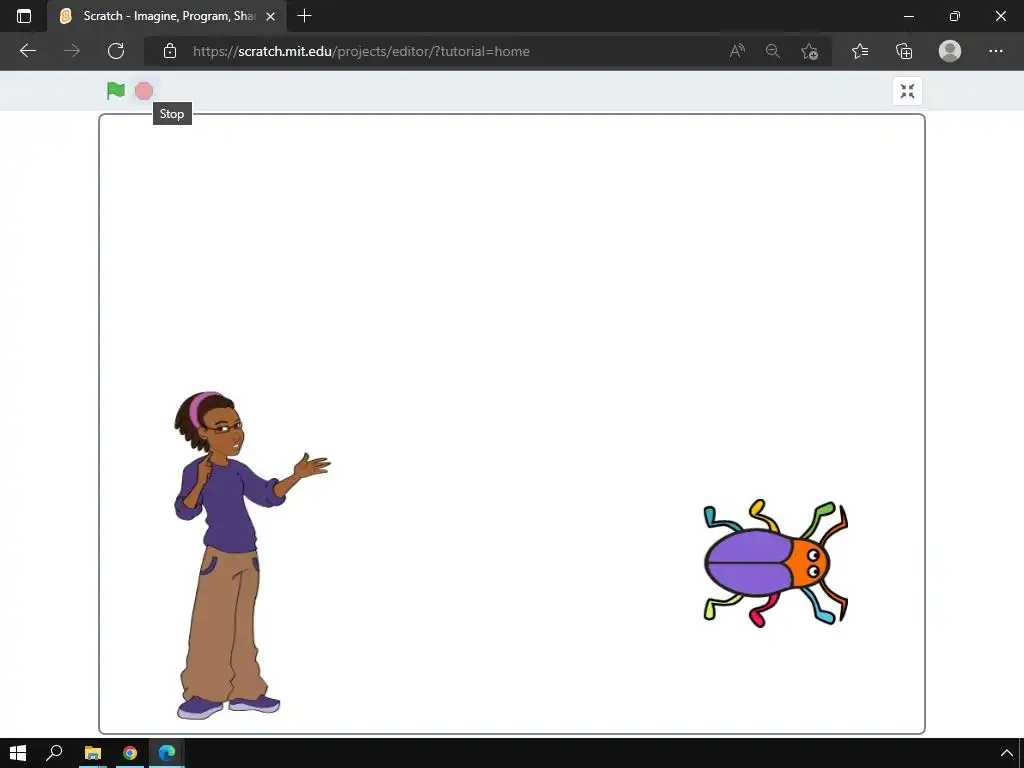This screenshot has height=768, width=1024.
Task: Open the Collections panel
Action: [x=904, y=51]
